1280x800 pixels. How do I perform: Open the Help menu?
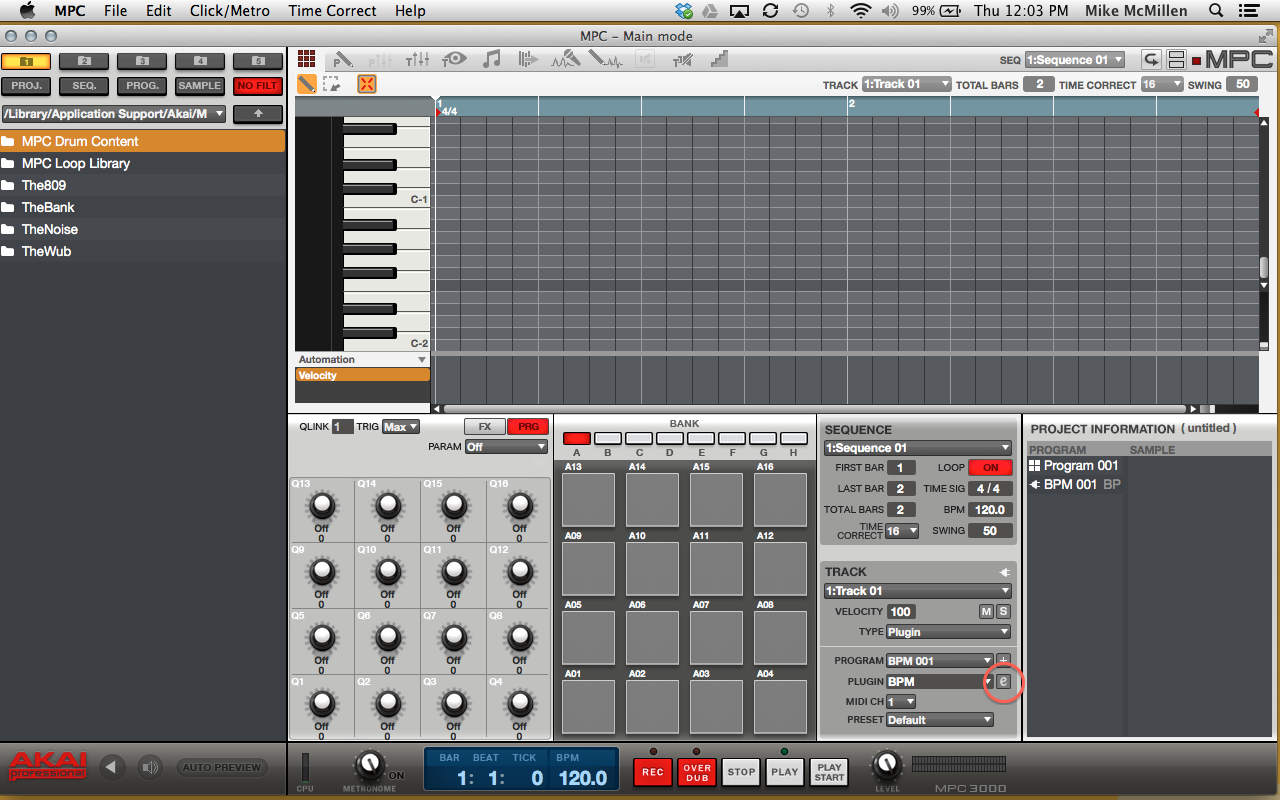click(410, 11)
